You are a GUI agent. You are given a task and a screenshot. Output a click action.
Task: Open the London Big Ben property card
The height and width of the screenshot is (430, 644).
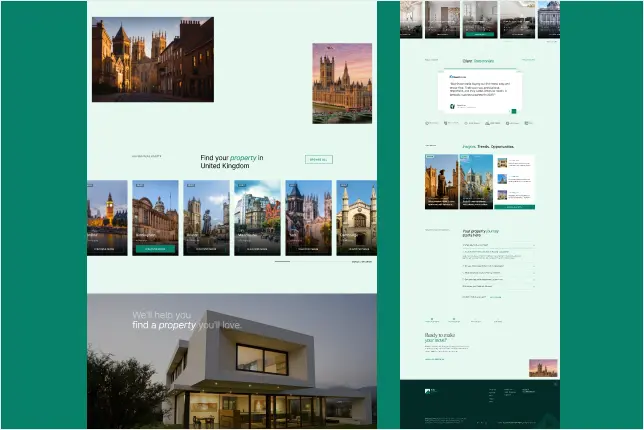(106, 217)
